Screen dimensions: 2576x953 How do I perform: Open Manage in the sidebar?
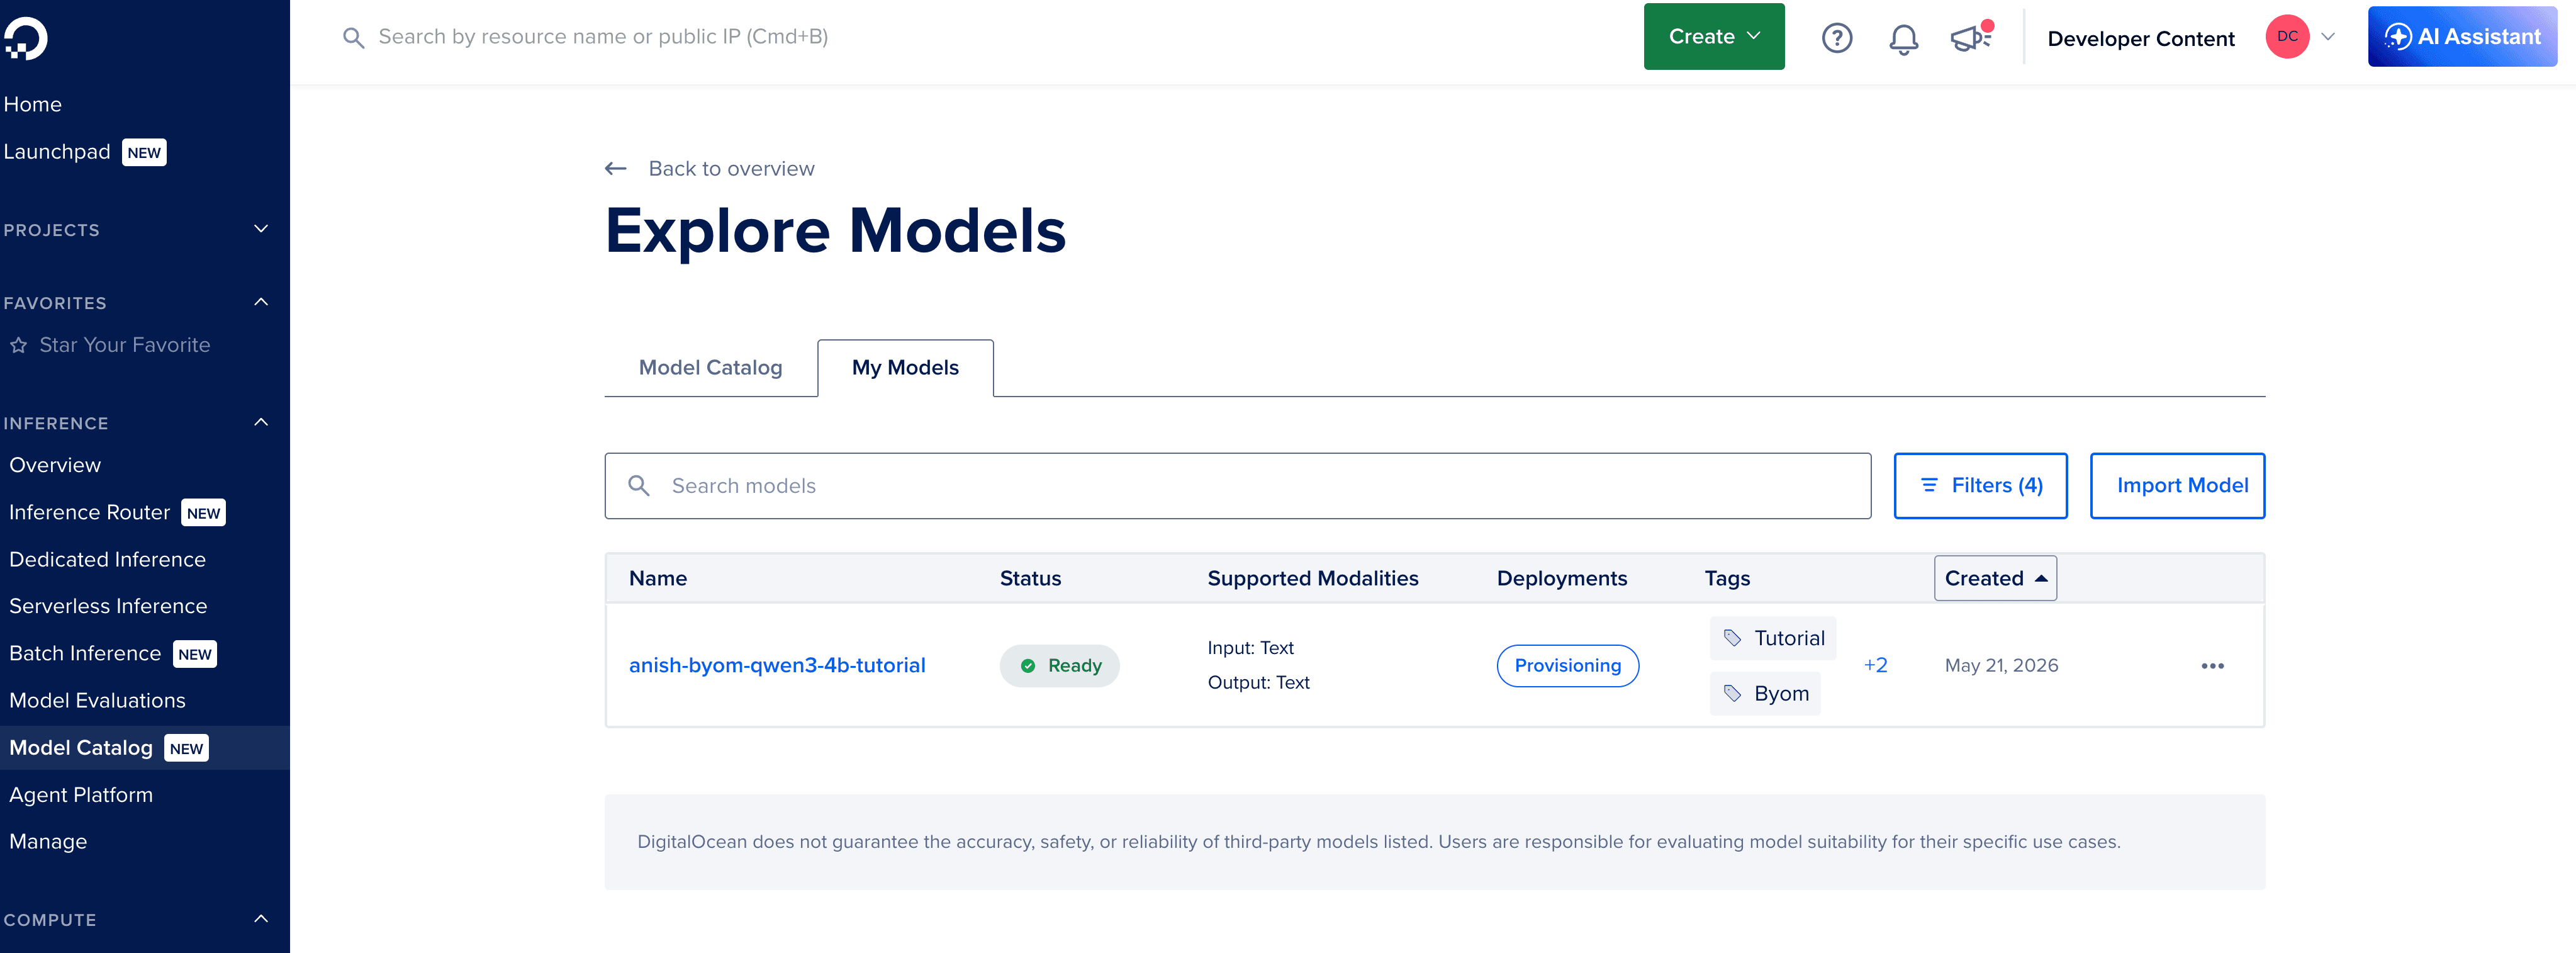[48, 842]
